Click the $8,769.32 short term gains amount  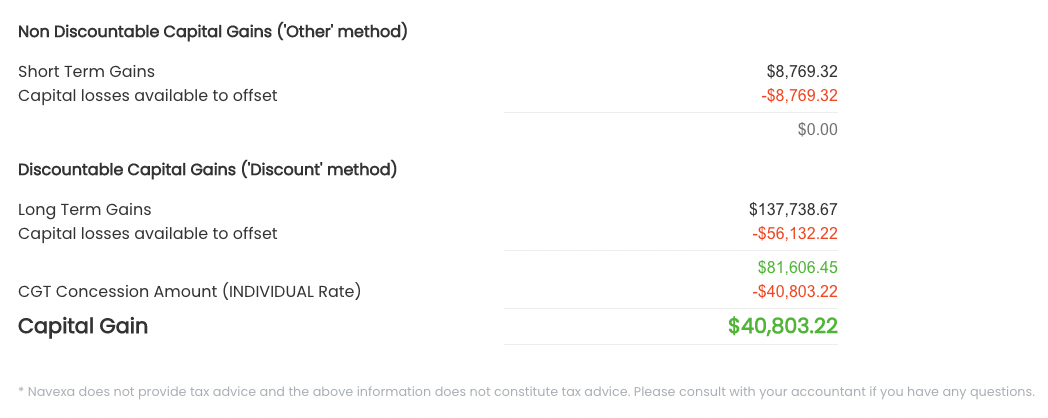801,72
